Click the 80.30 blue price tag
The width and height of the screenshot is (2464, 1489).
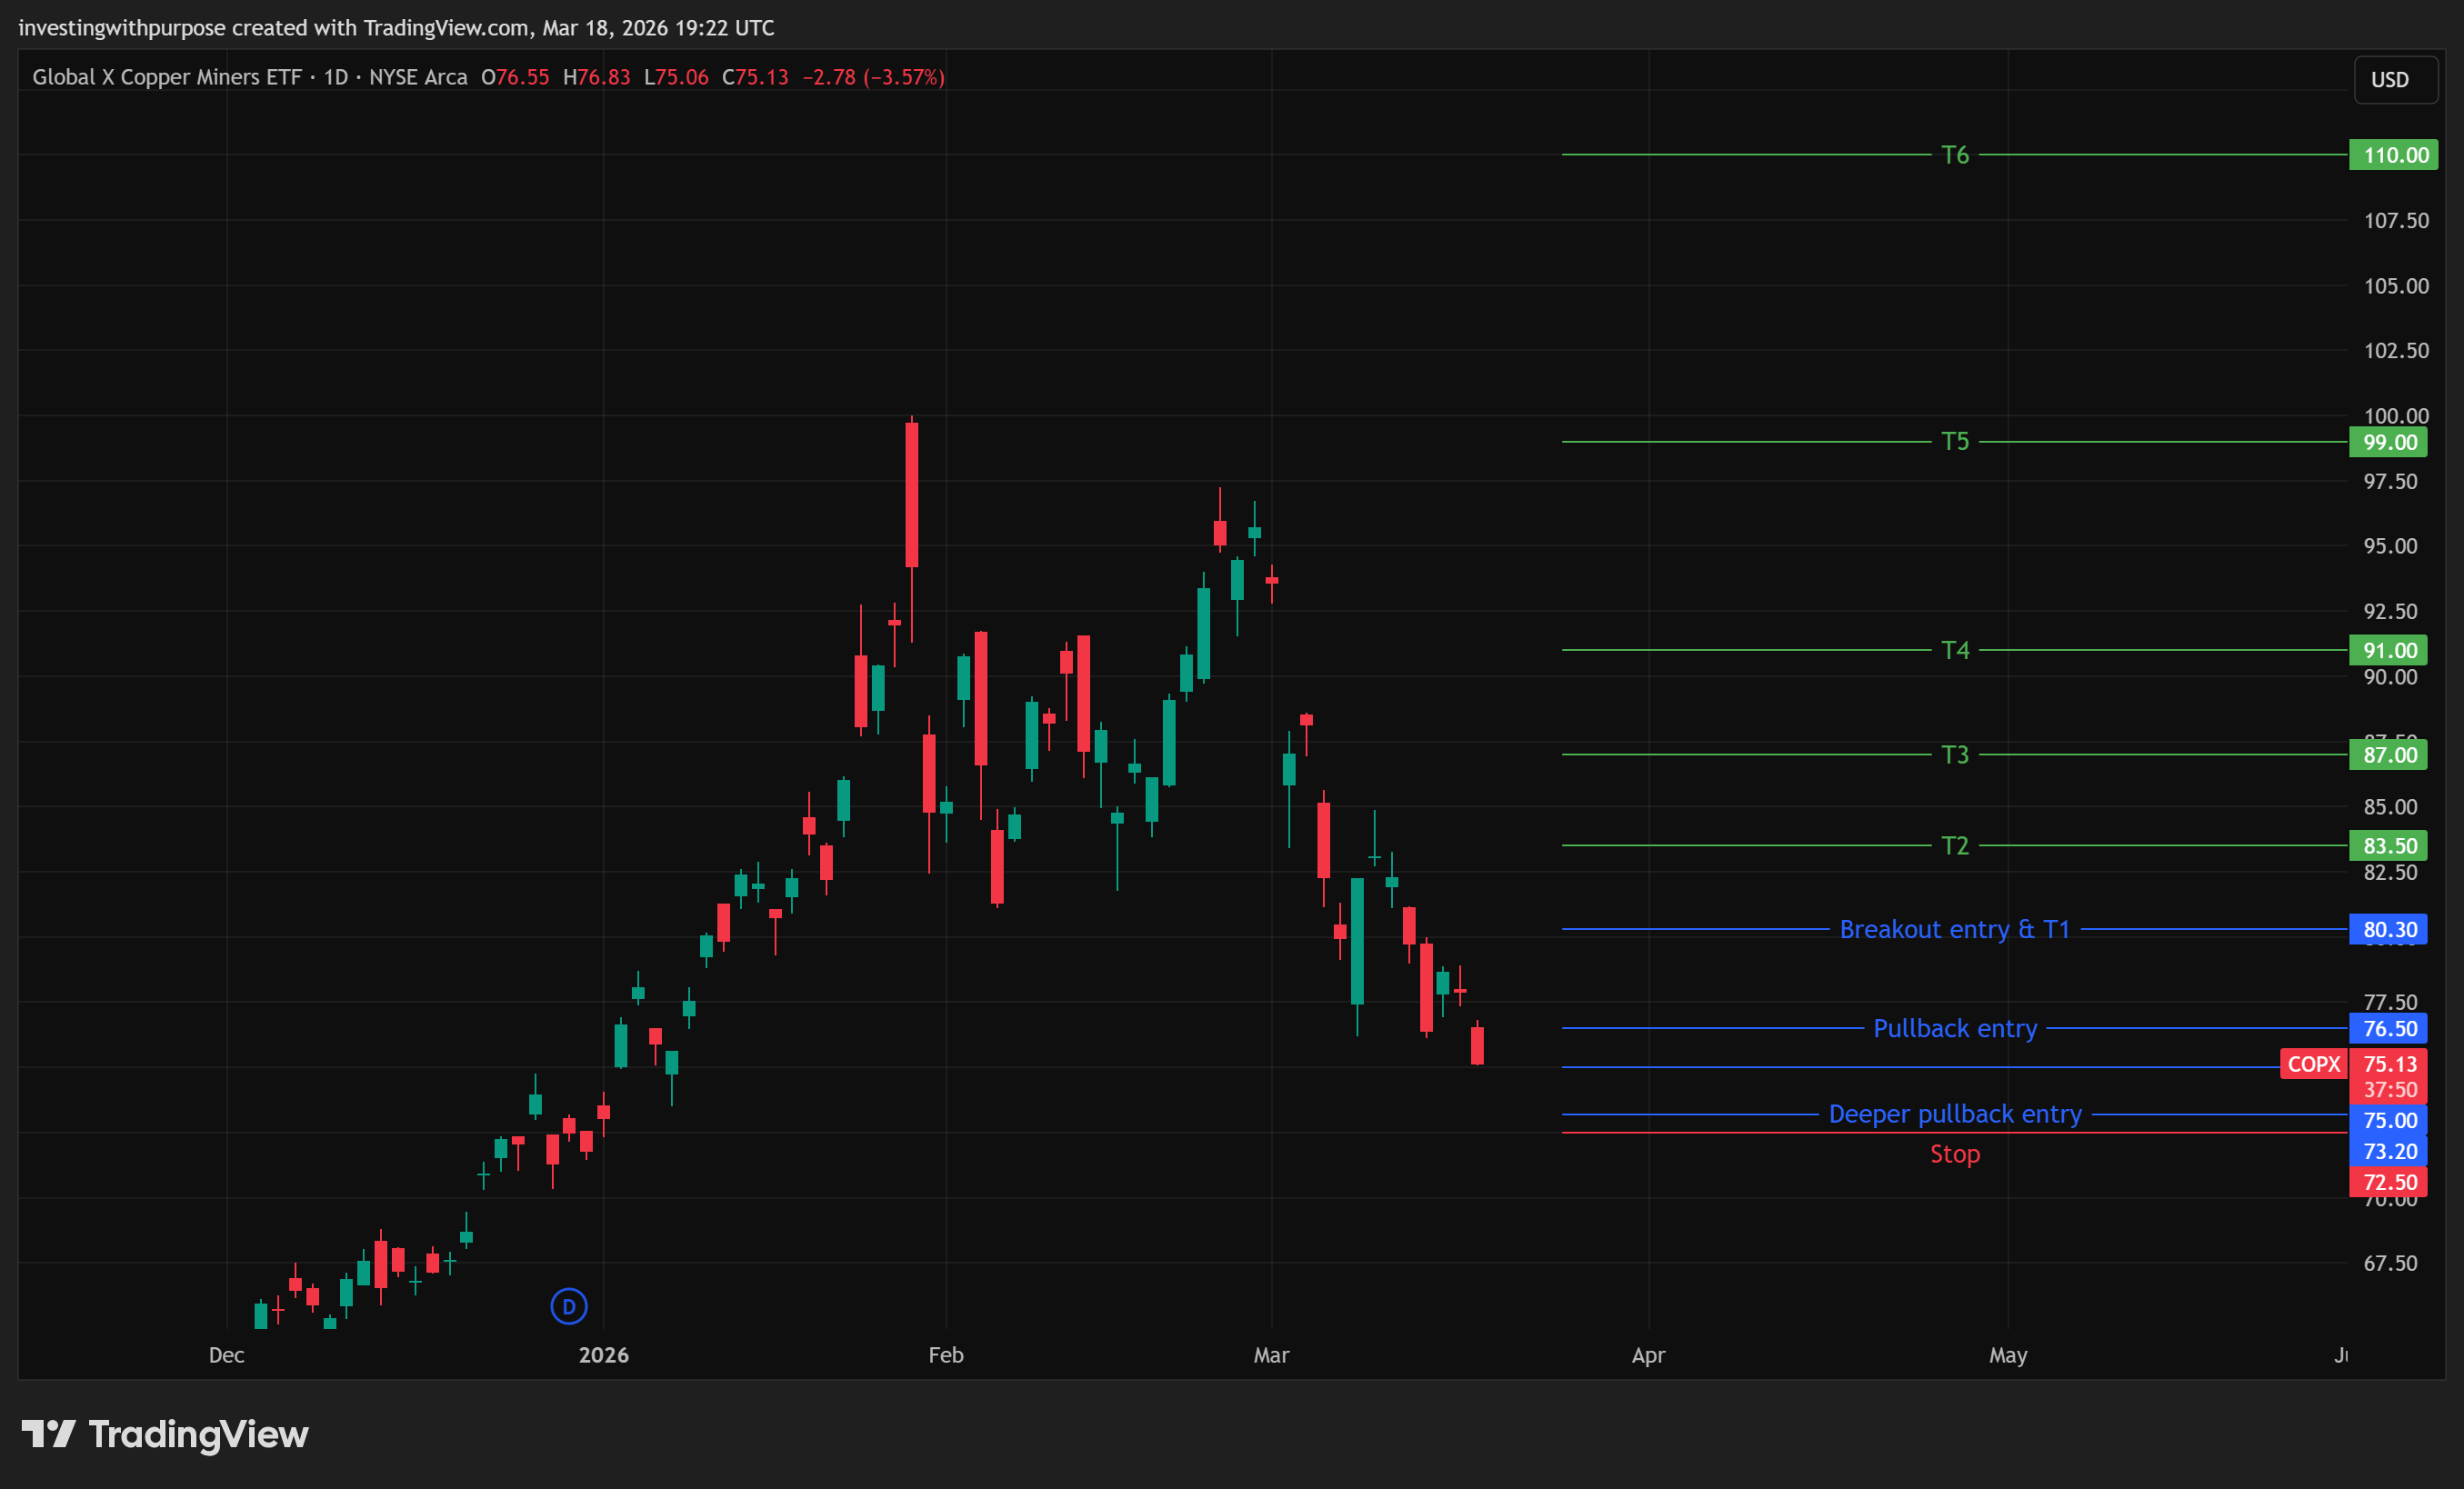click(2388, 930)
